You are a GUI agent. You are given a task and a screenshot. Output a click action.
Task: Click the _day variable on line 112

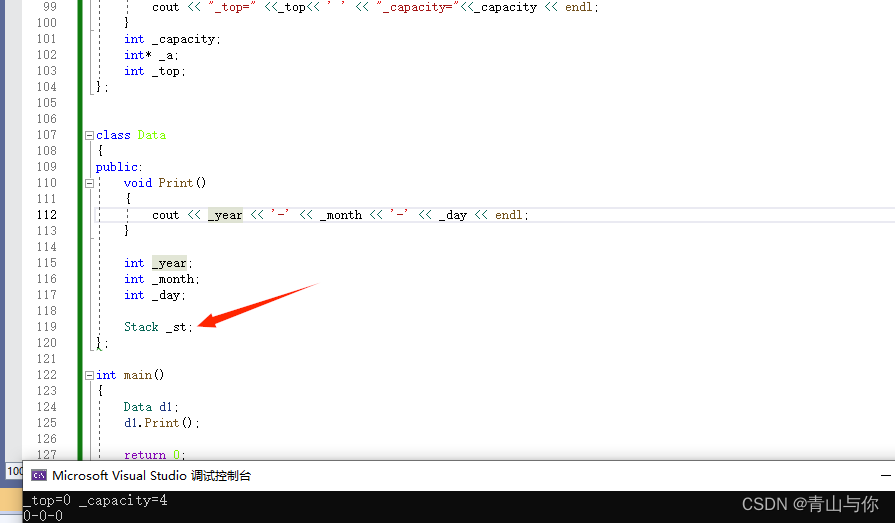(453, 215)
